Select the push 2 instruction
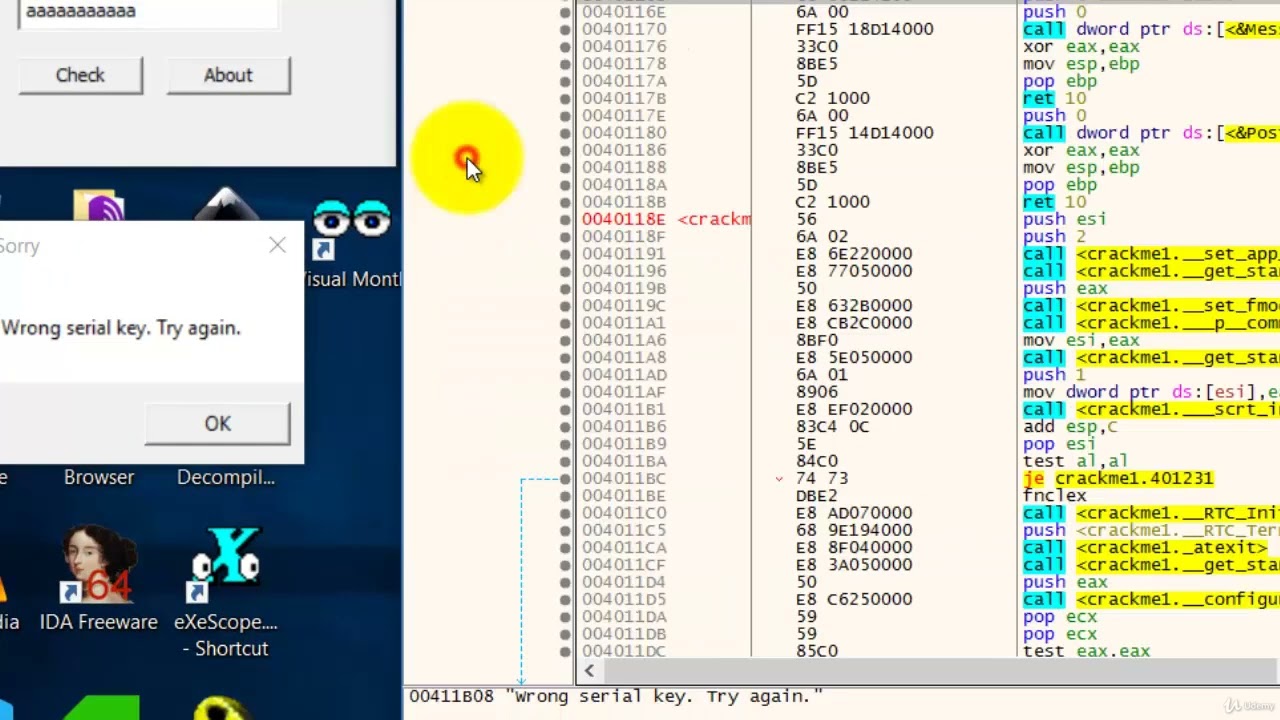Screen dimensions: 1280x720 1054,237
